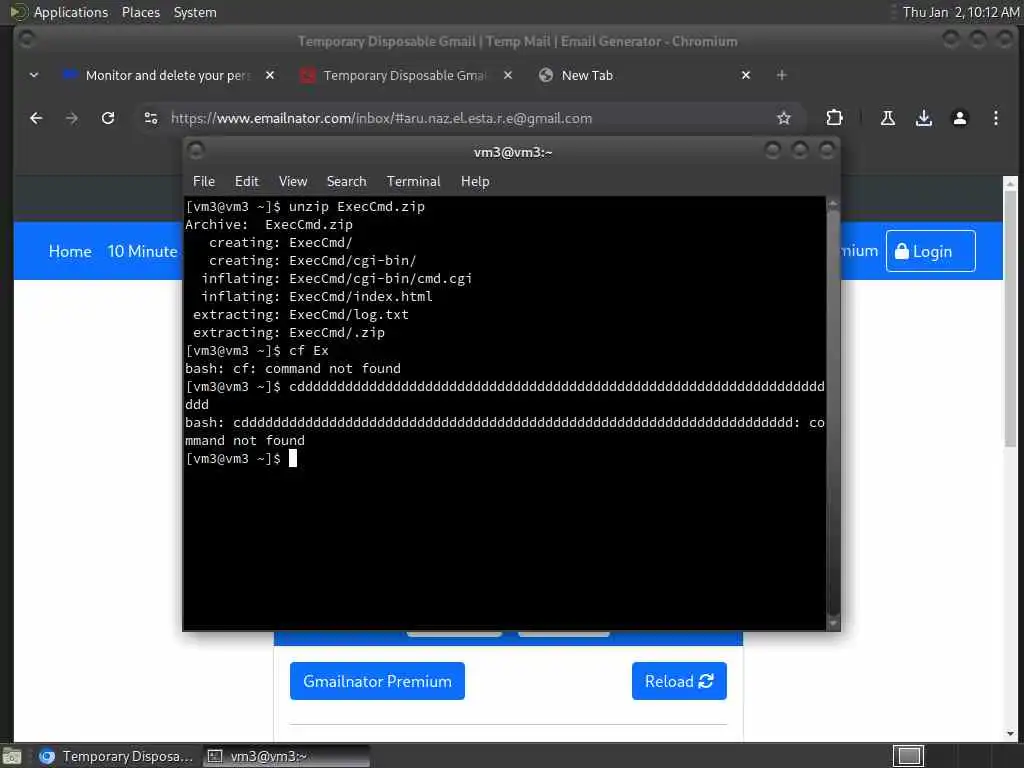Click the Chromium window menu button

27,40
